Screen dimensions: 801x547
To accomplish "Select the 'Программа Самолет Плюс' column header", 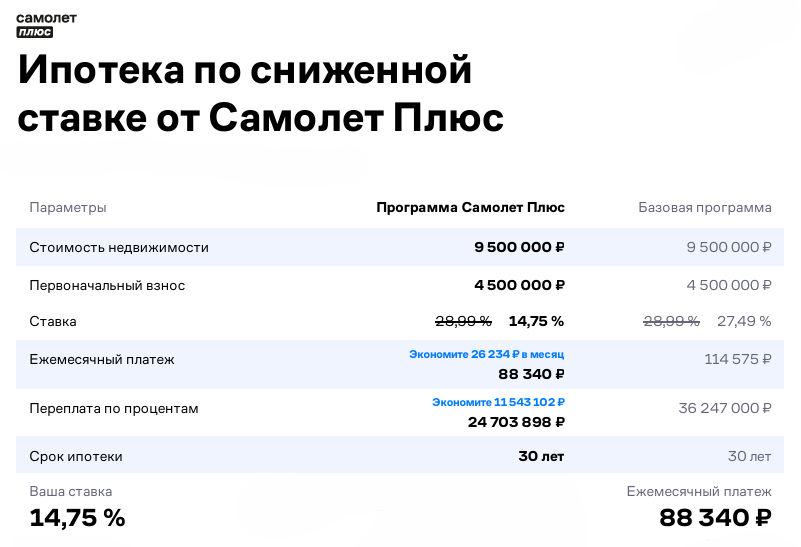I will (470, 208).
